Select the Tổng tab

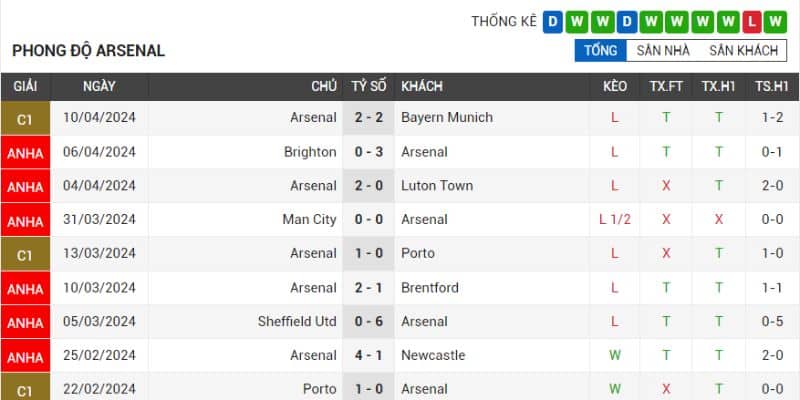pyautogui.click(x=600, y=50)
